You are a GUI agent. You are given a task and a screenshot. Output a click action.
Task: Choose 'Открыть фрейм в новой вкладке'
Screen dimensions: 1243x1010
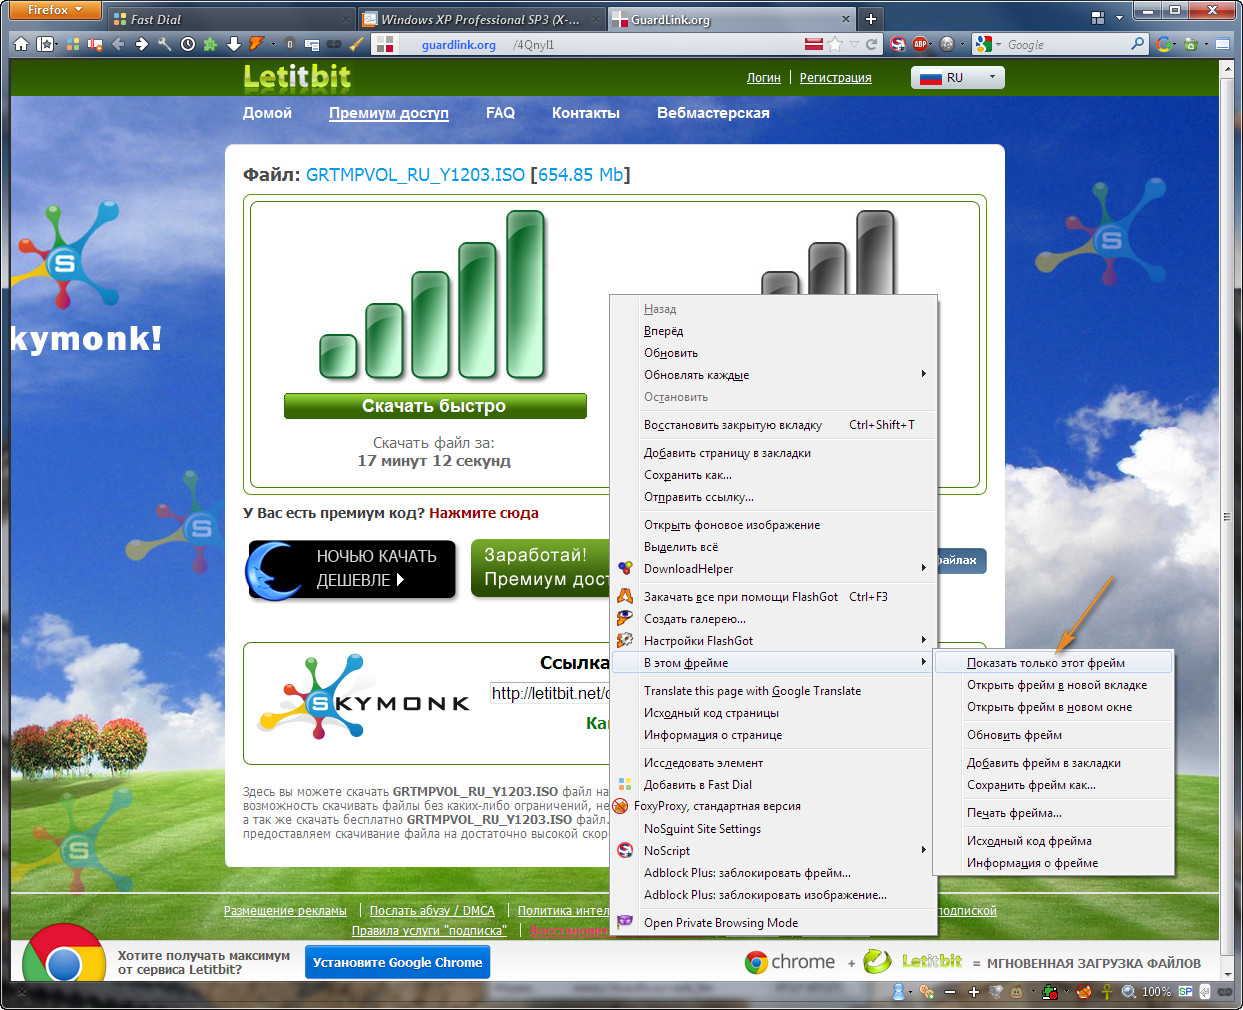coord(1054,685)
